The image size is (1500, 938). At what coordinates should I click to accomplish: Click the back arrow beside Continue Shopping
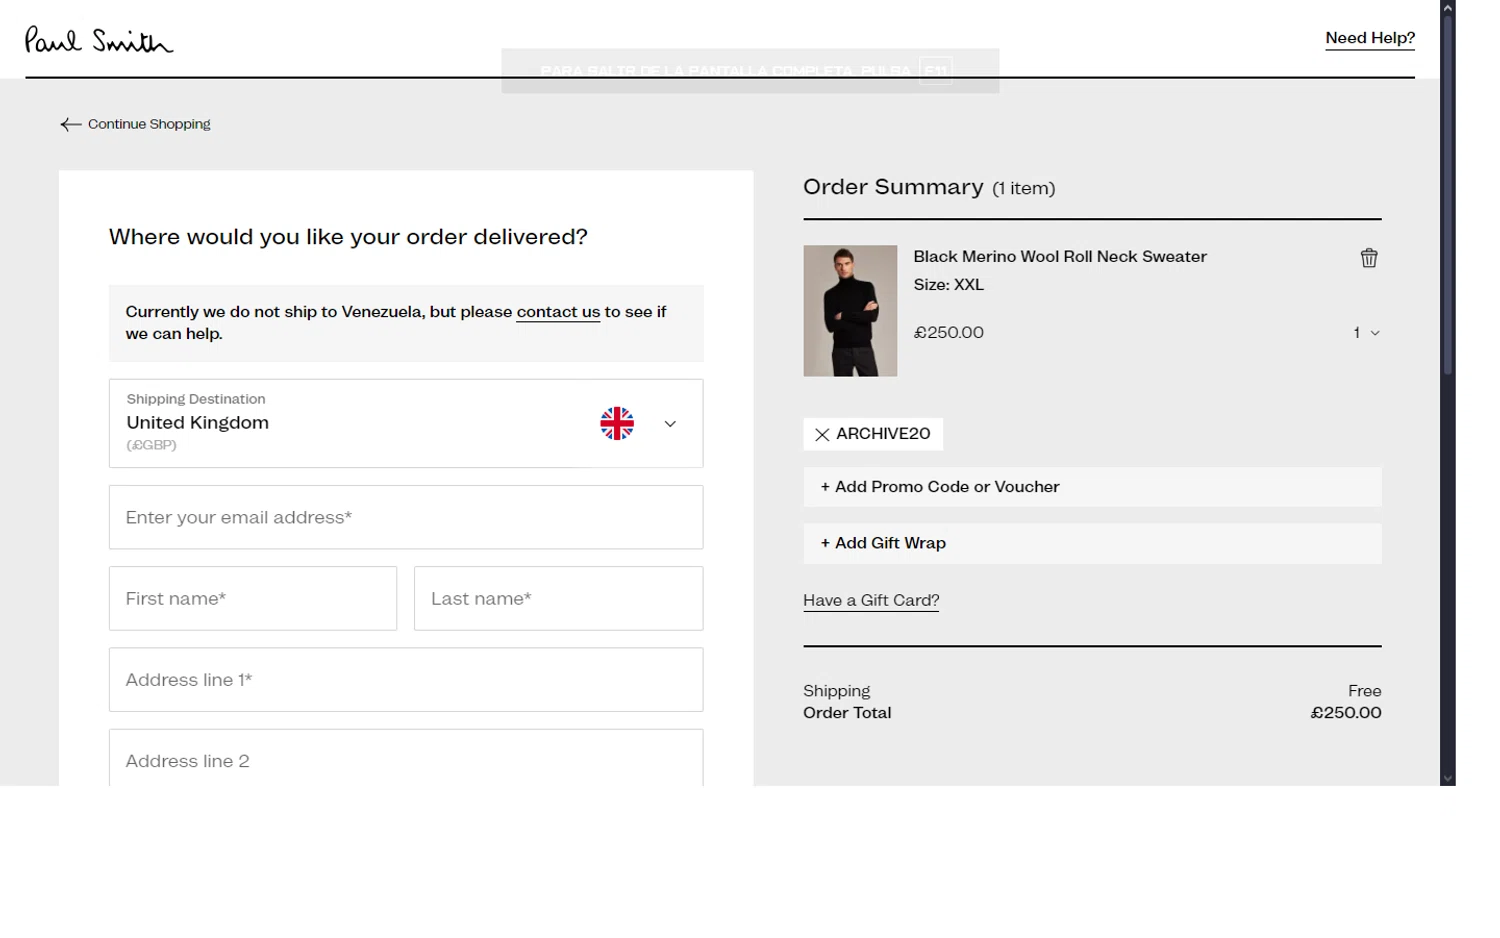70,125
